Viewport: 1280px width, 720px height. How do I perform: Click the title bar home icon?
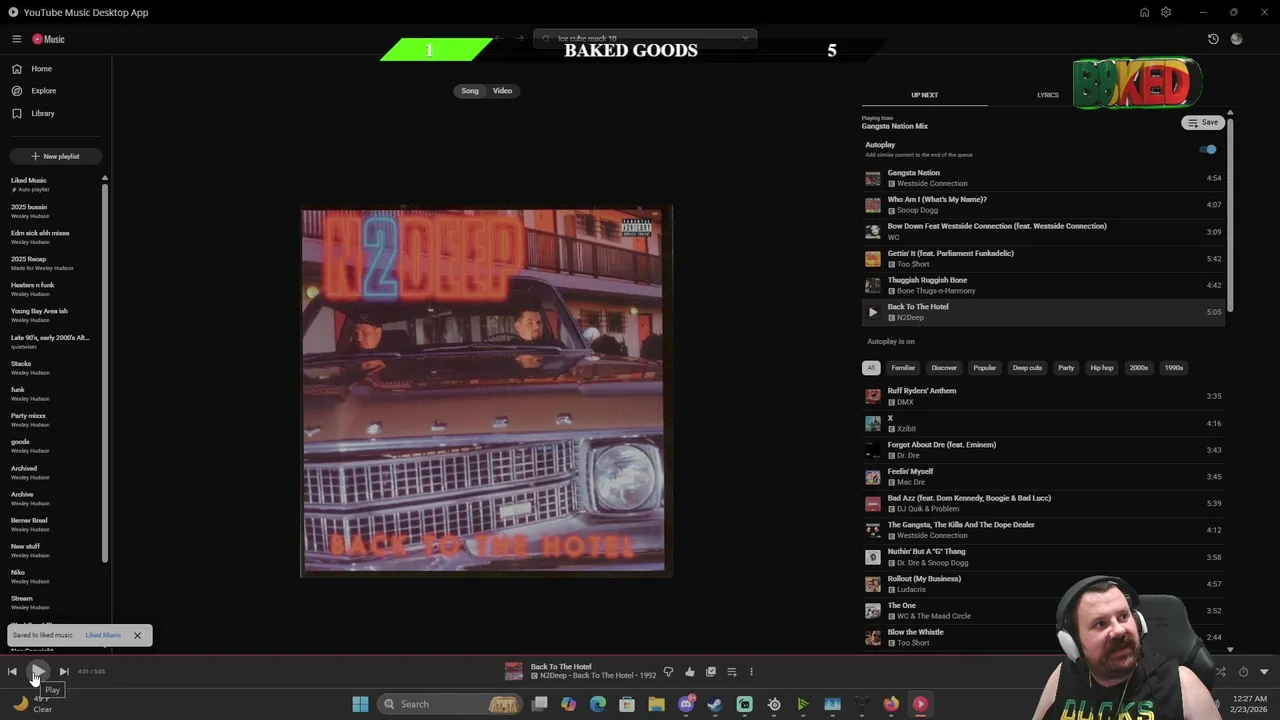pos(1144,12)
